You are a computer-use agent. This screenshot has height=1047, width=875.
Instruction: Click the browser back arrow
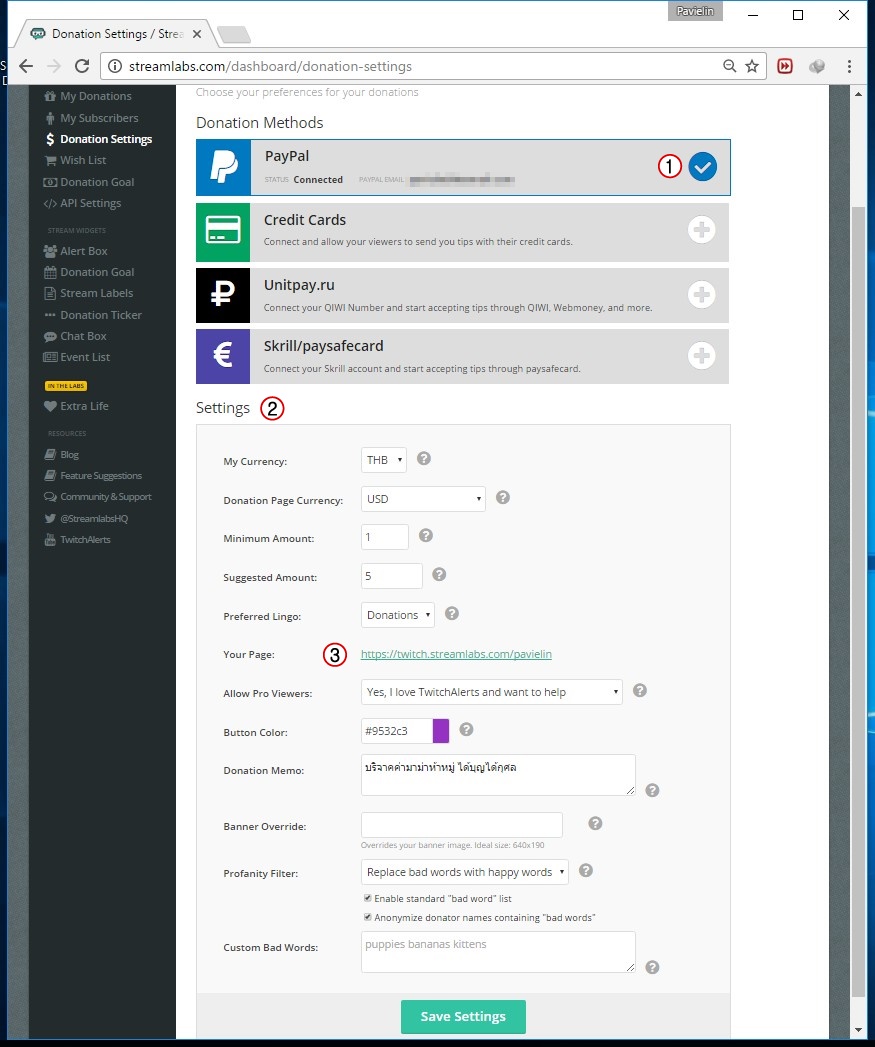click(26, 66)
